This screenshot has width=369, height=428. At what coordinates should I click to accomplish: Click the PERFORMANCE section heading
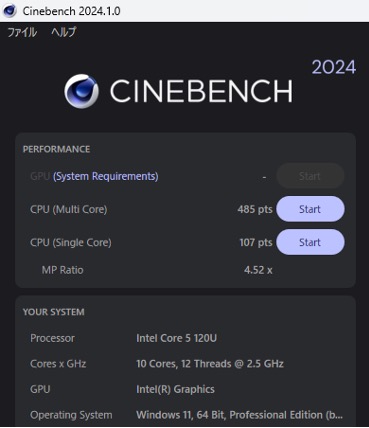(x=56, y=149)
